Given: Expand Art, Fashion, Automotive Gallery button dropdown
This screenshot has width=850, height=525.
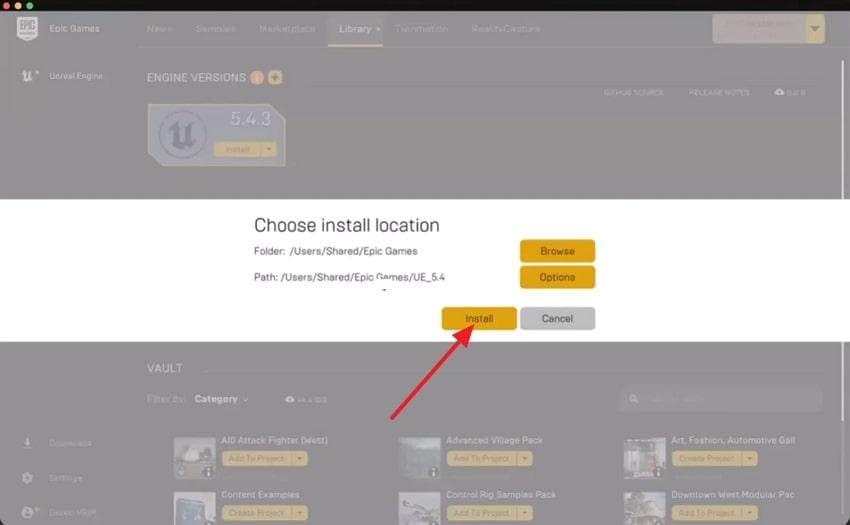Looking at the screenshot, I should click(750, 459).
